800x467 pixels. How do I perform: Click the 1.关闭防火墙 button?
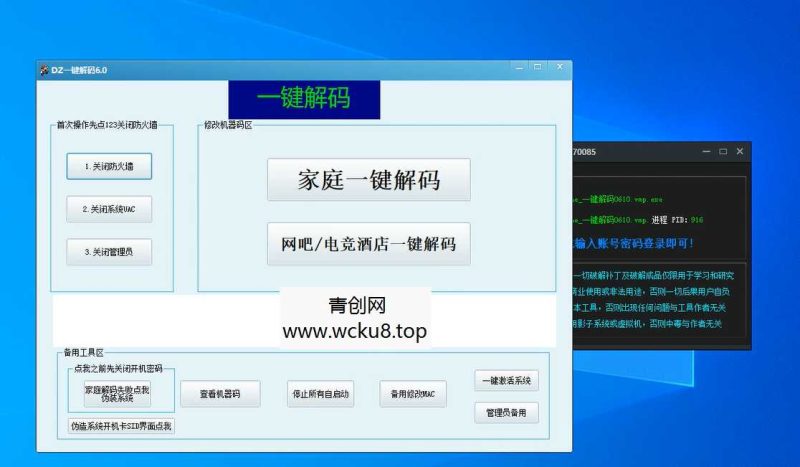click(109, 166)
